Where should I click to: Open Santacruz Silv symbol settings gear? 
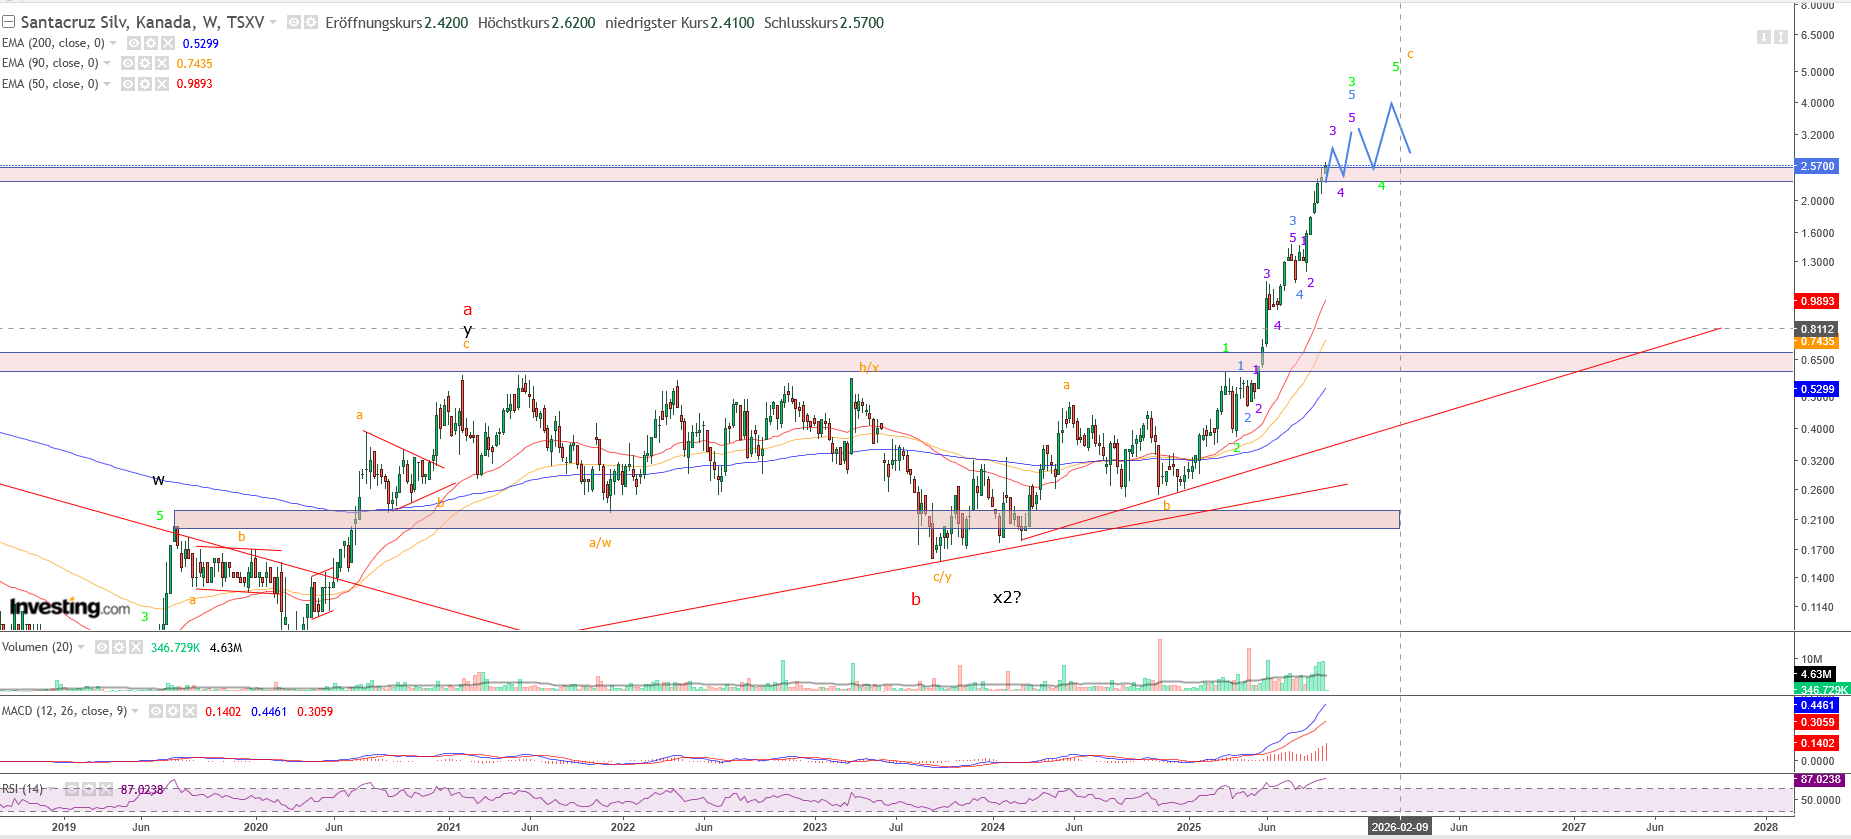point(310,22)
